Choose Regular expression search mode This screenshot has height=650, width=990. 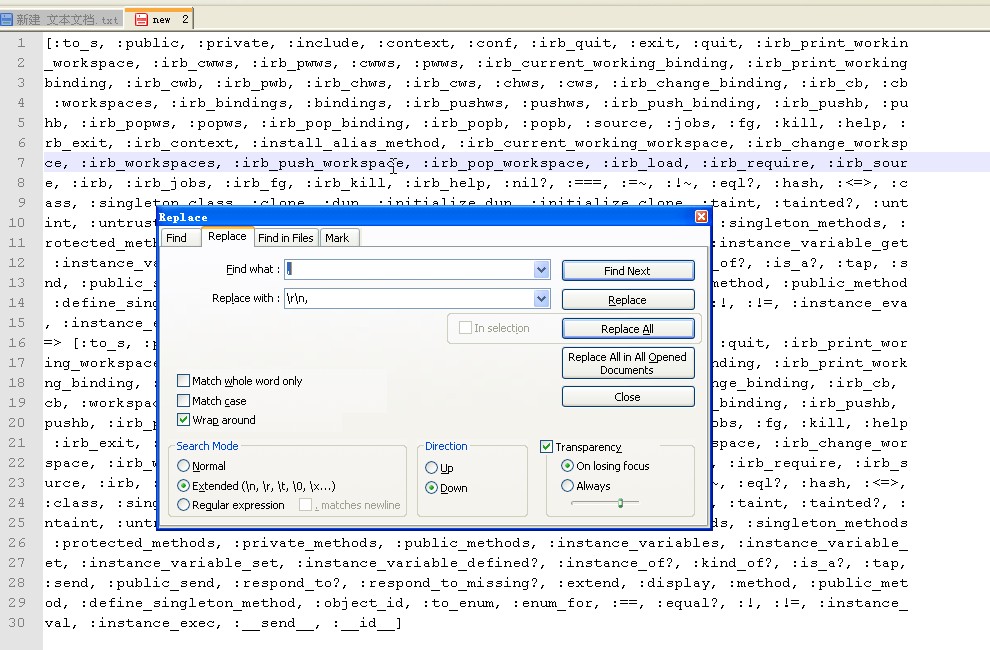coord(183,505)
